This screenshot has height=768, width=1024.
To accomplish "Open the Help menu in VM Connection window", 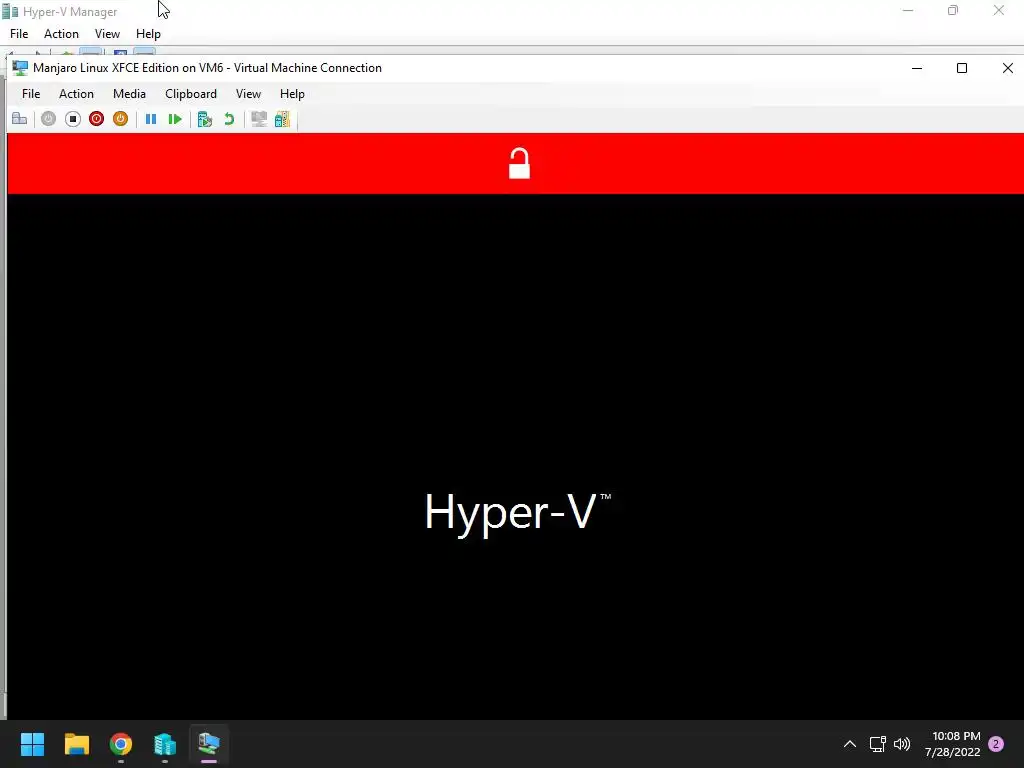I will click(x=292, y=94).
